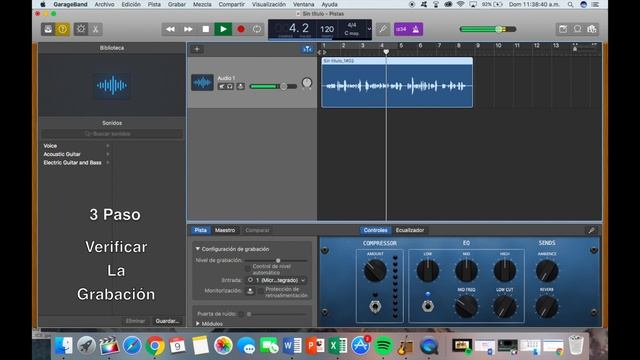Open Quick Help yellow question button
640x360 pixels.
pyautogui.click(x=62, y=29)
